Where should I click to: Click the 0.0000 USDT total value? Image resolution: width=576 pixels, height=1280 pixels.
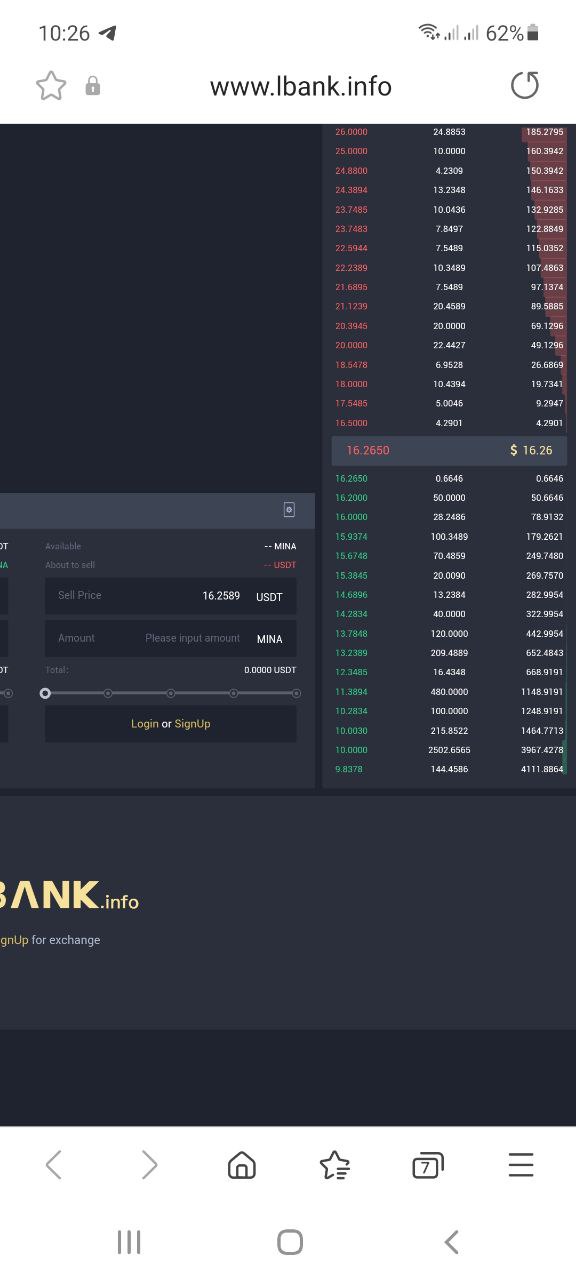270,670
